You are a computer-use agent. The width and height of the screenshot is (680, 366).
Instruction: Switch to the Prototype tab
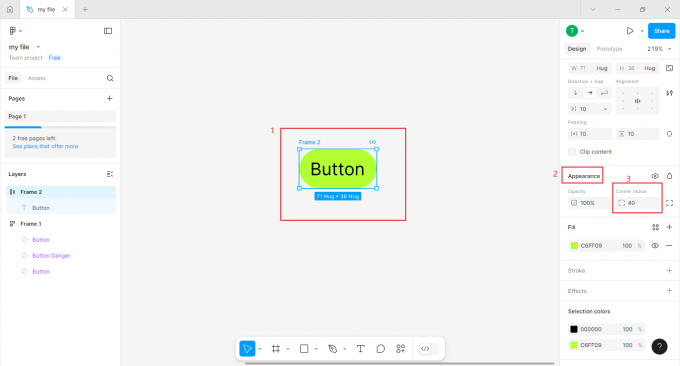[x=609, y=49]
